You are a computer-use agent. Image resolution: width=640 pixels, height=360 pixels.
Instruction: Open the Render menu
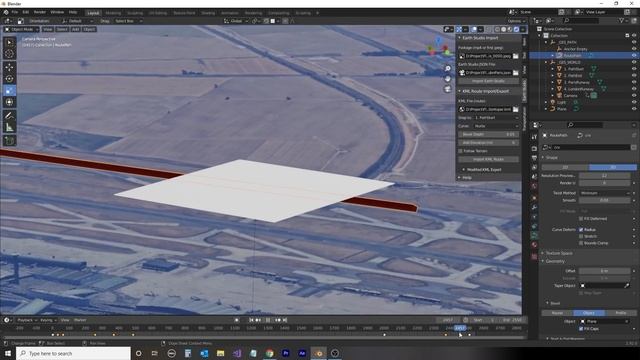click(40, 13)
